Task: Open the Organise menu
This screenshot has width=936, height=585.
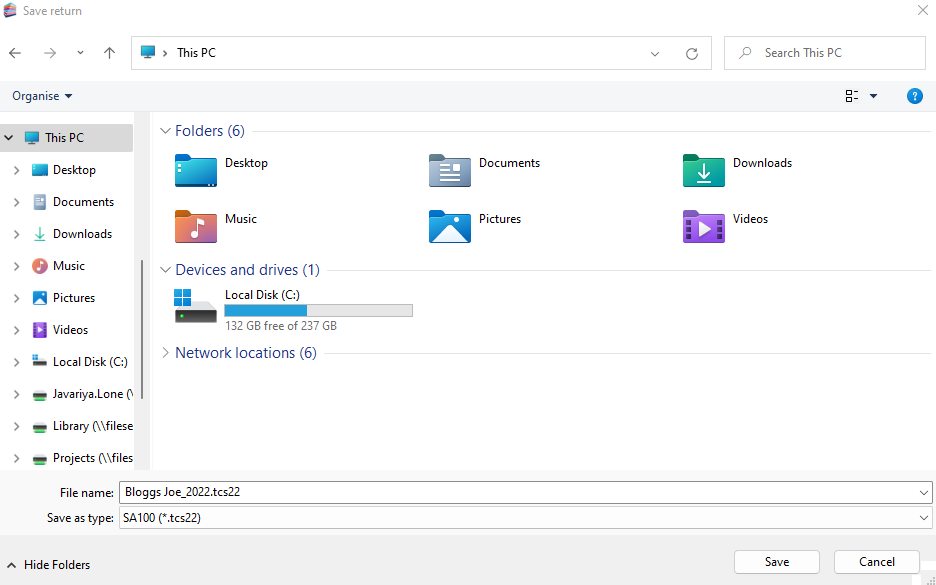Action: point(42,96)
